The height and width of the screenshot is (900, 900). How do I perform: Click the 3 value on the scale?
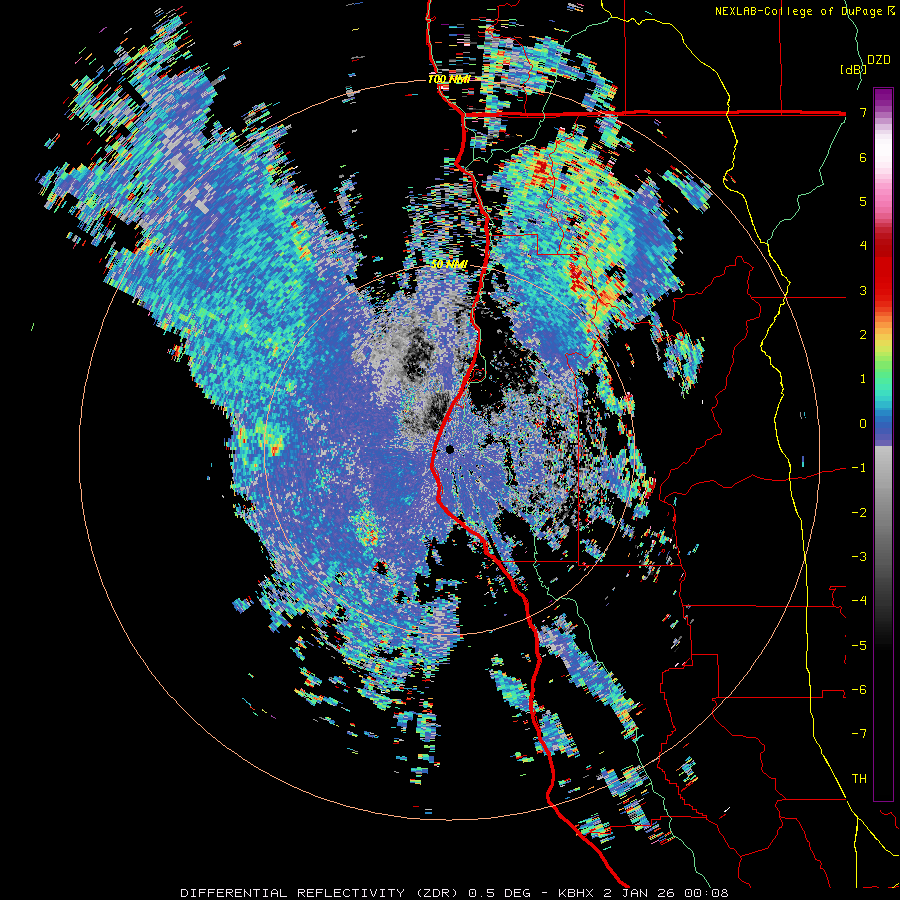(863, 290)
